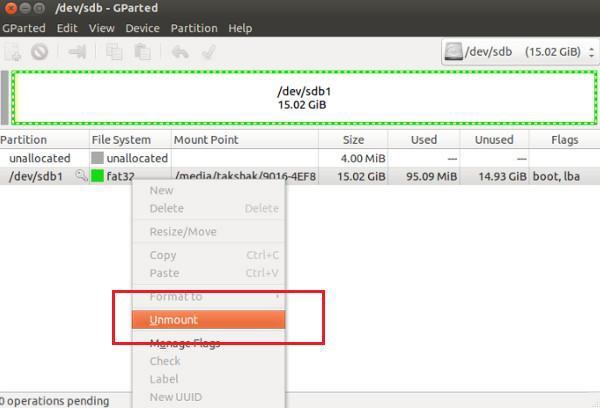The height and width of the screenshot is (408, 600).
Task: Open the View menu
Action: point(101,28)
